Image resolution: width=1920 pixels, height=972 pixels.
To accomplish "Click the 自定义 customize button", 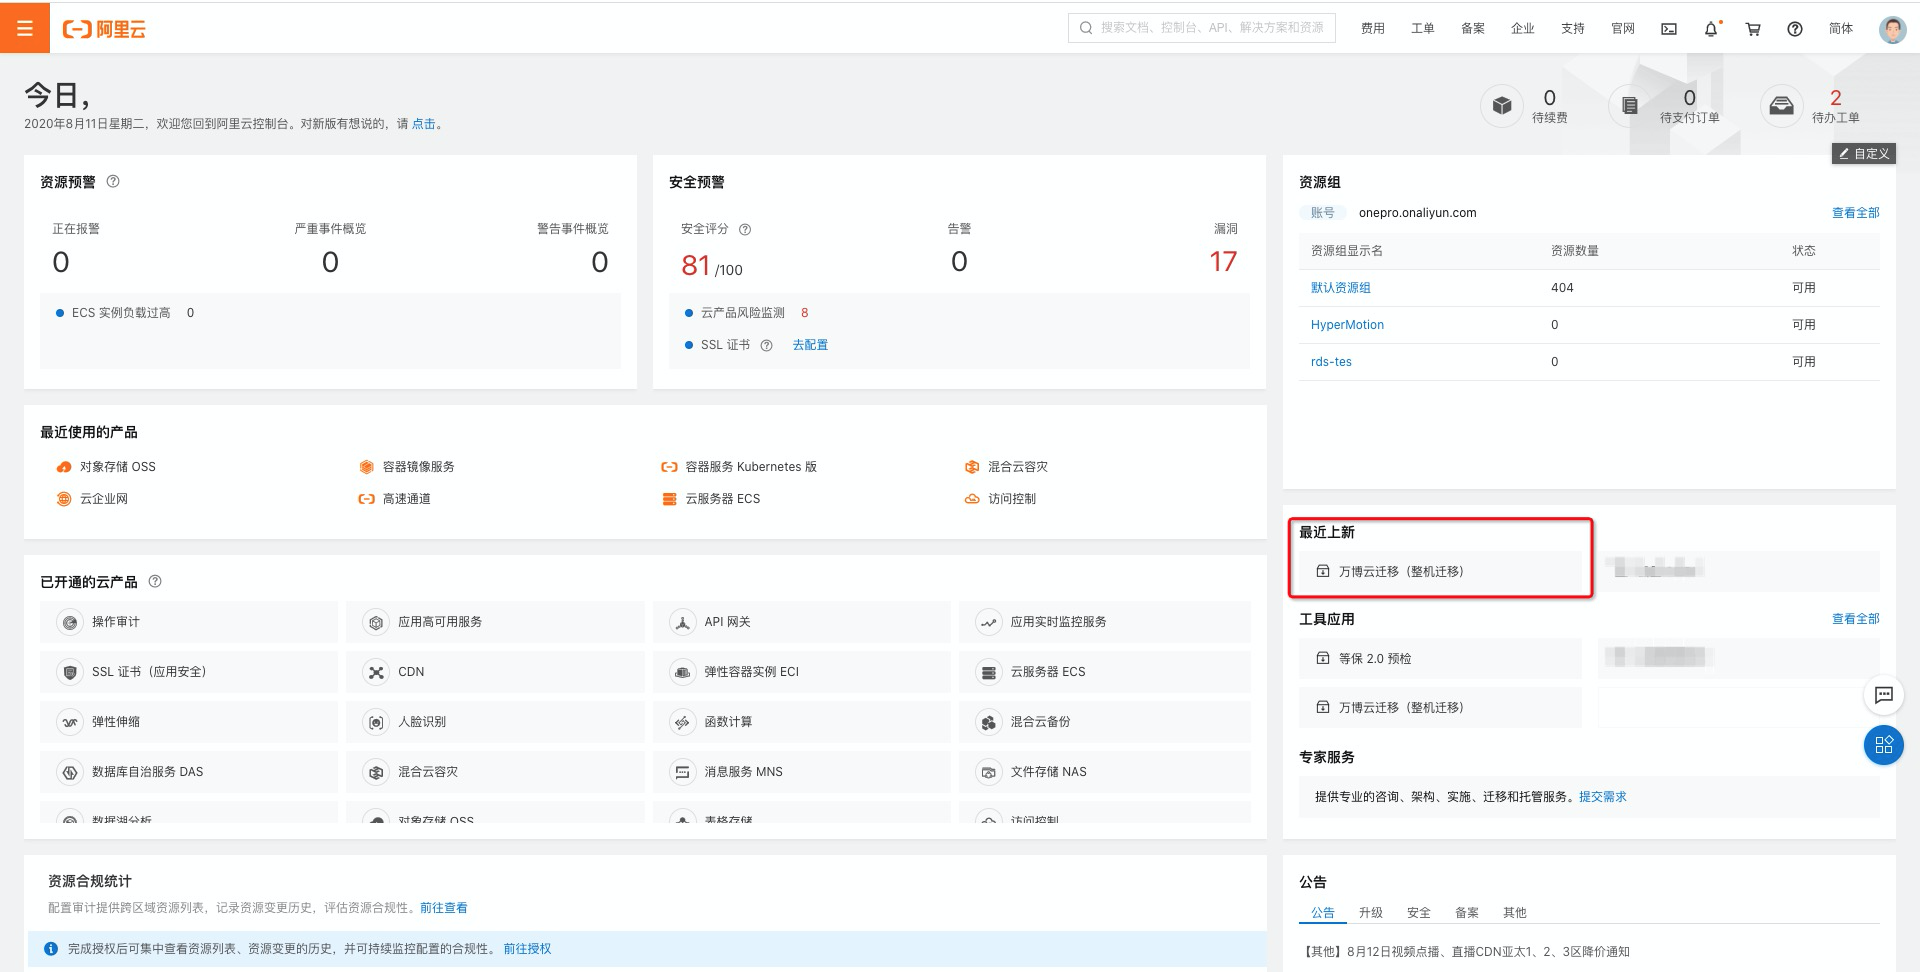I will pyautogui.click(x=1864, y=153).
